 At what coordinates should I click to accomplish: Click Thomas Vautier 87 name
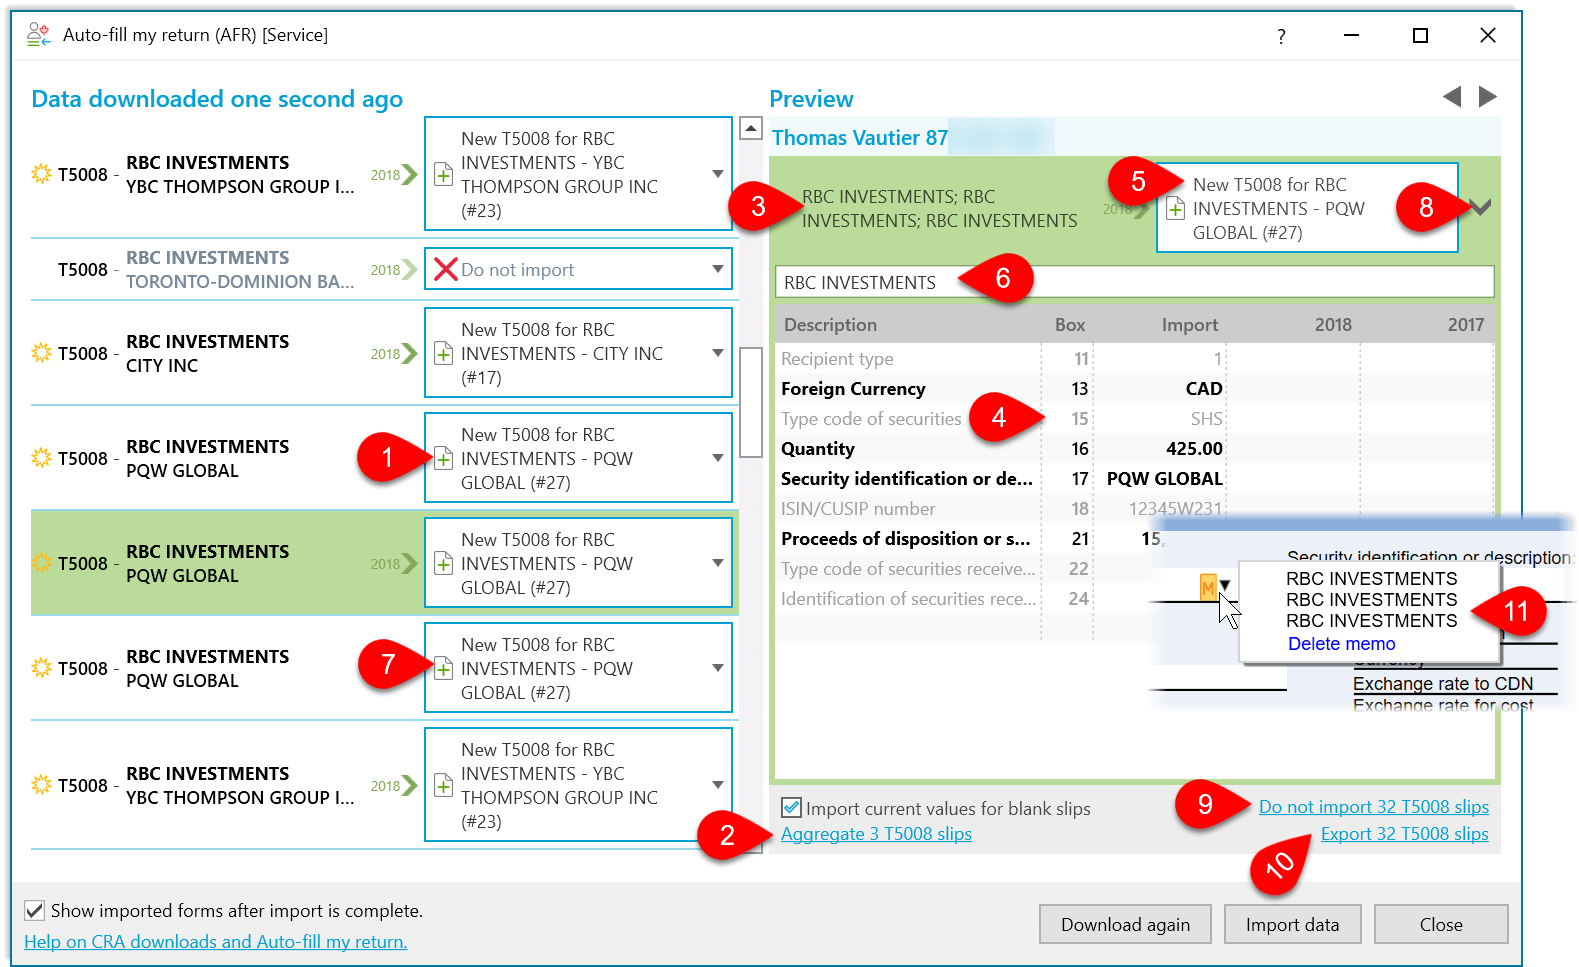click(859, 138)
